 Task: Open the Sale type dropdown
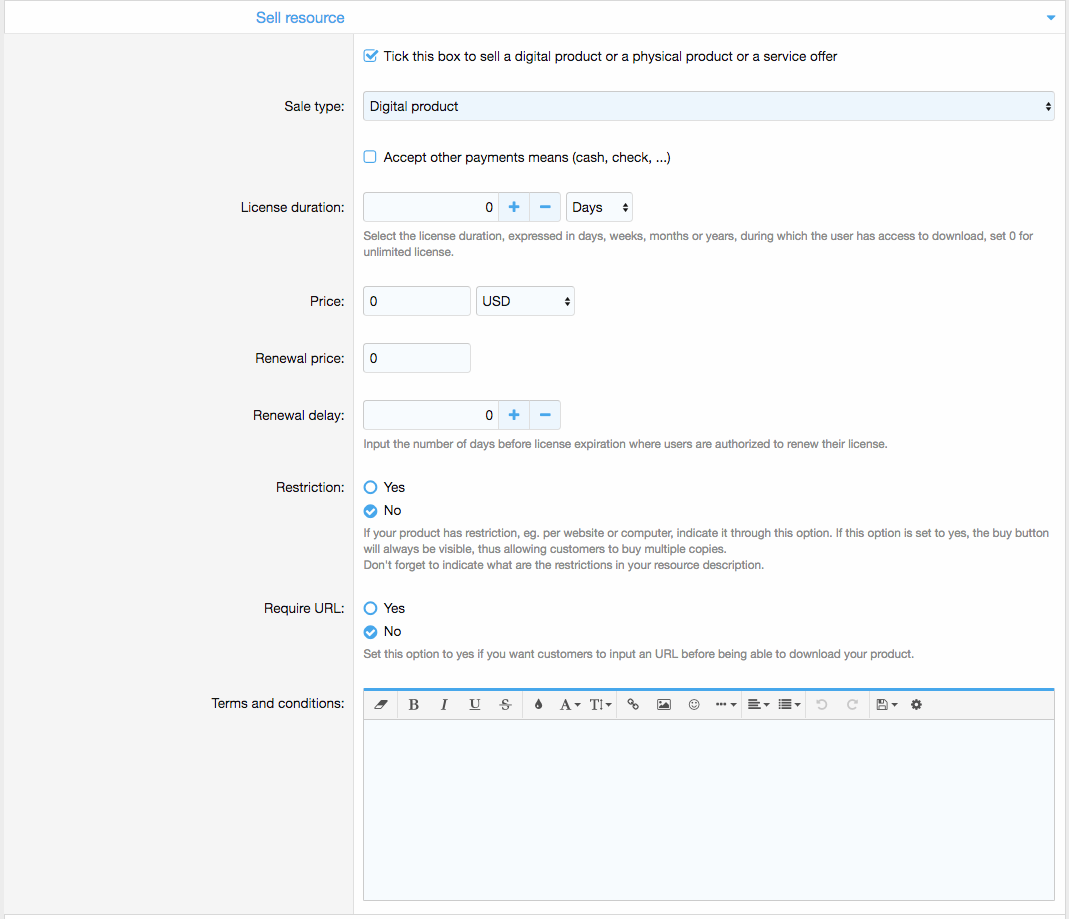pyautogui.click(x=708, y=106)
